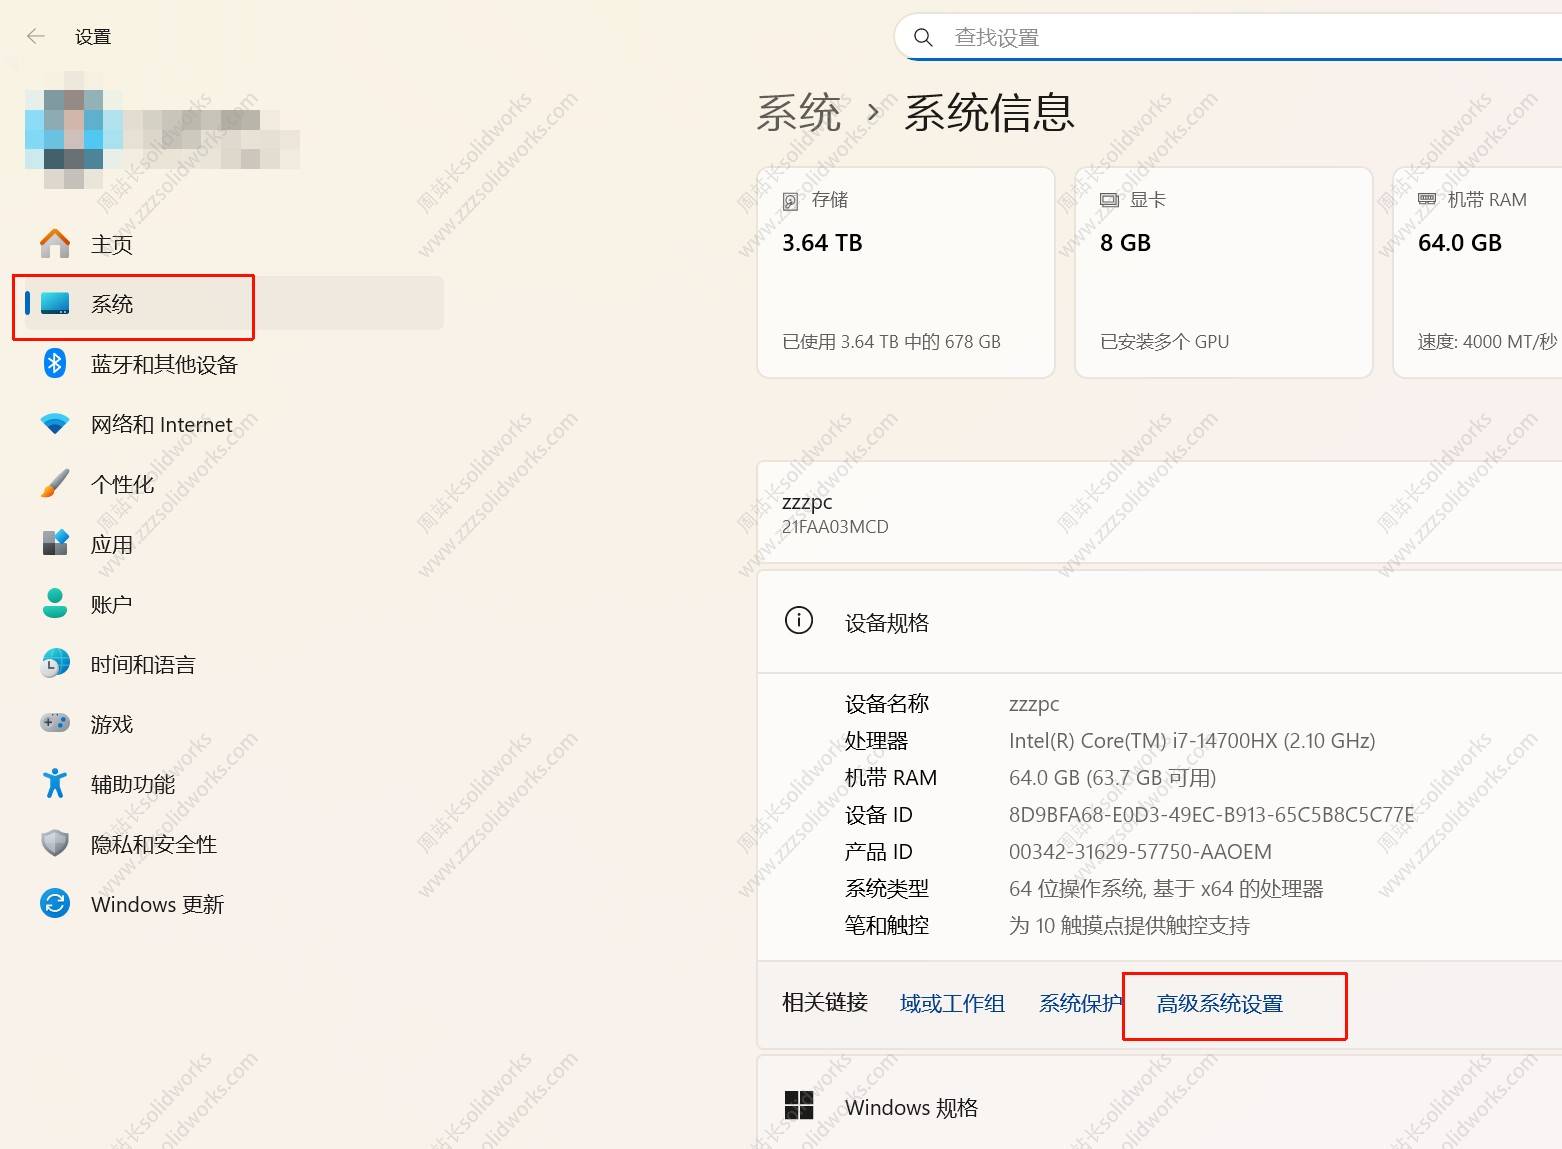
Task: Collapse the 设备规格 section header
Action: 1160,623
